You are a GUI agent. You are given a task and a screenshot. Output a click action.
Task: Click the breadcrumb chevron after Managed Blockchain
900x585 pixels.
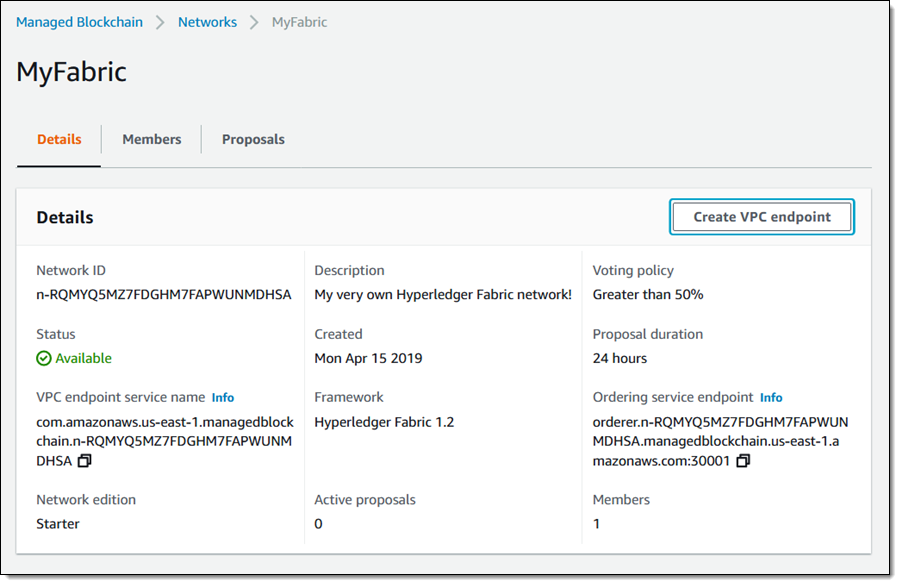pyautogui.click(x=160, y=22)
